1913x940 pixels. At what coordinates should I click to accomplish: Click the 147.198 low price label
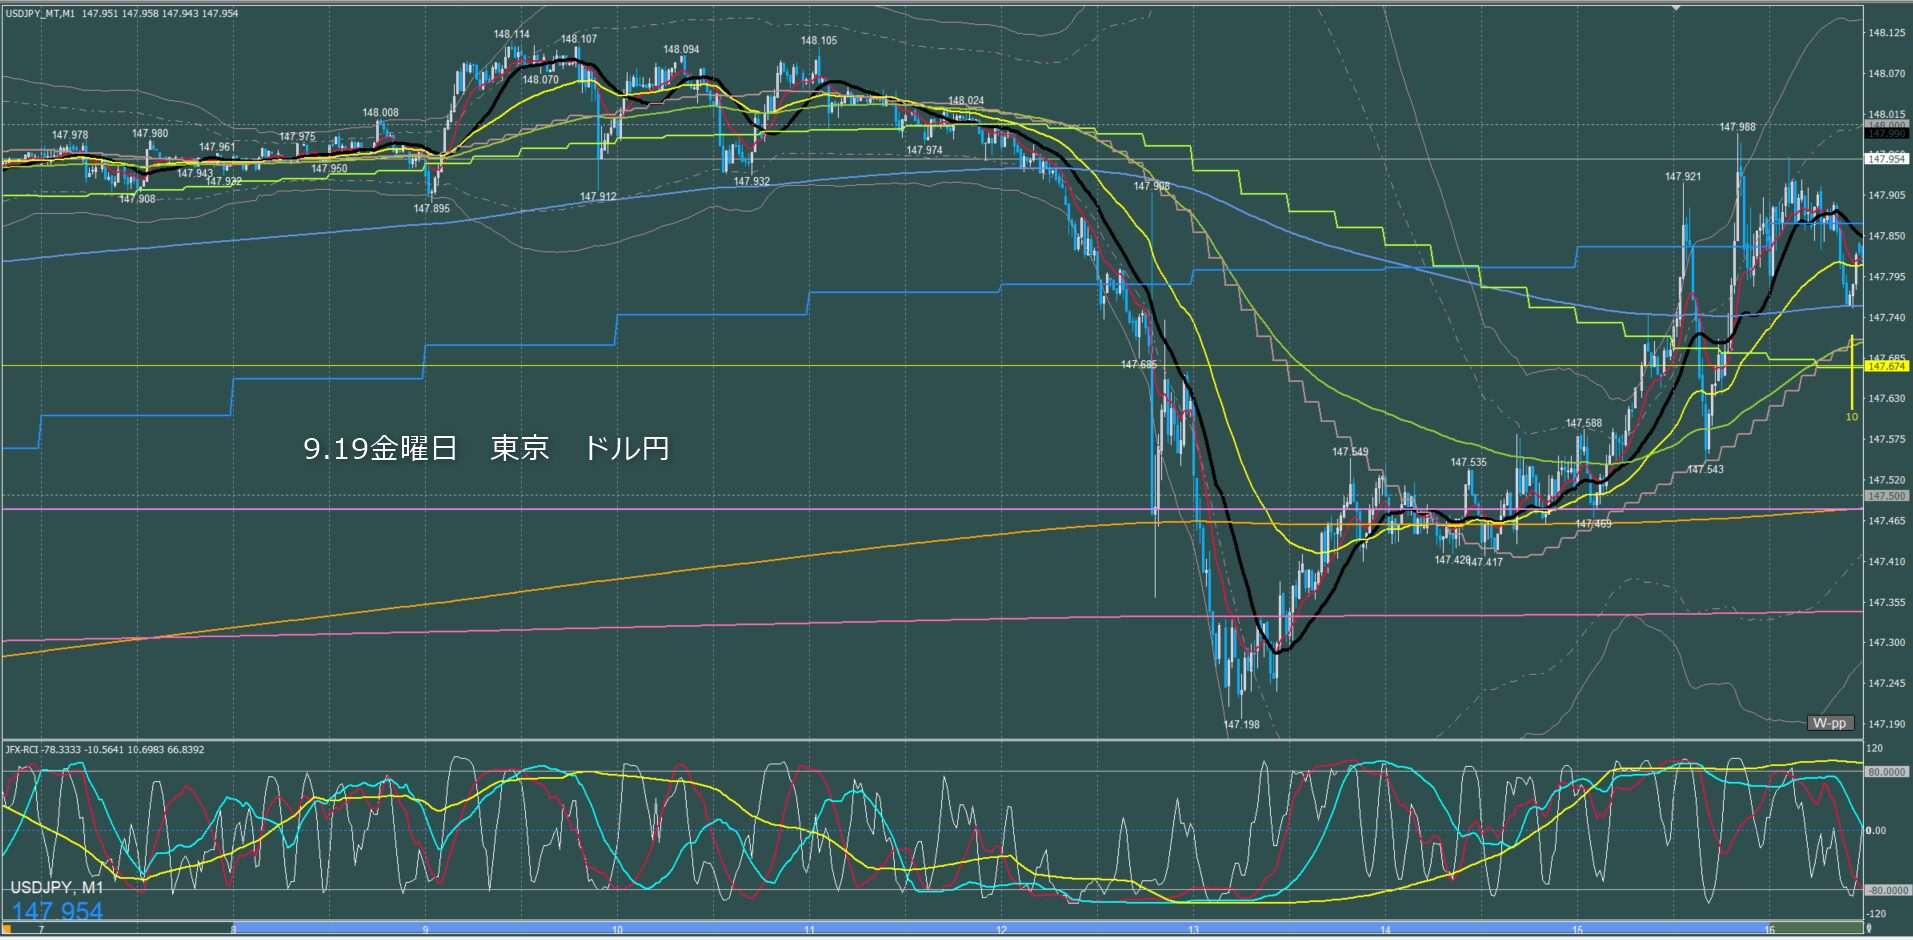1241,725
